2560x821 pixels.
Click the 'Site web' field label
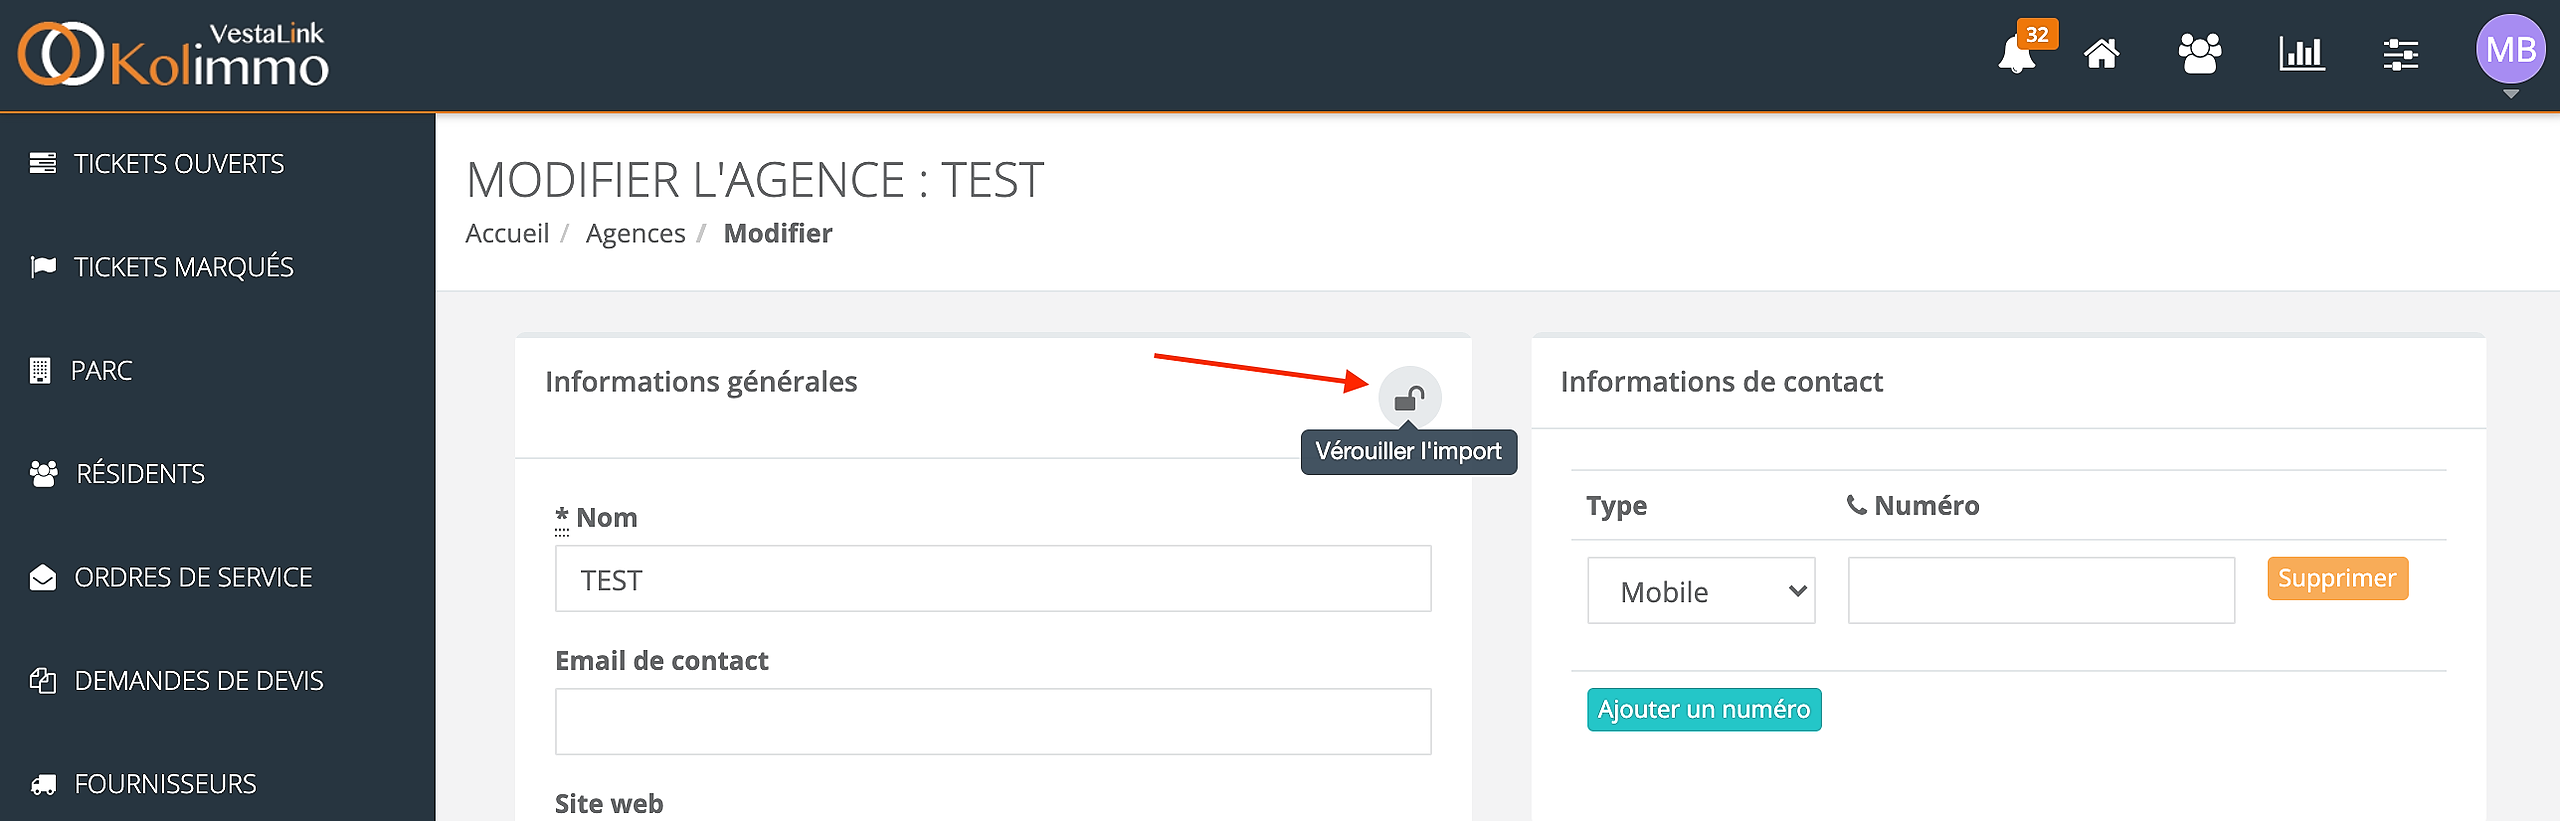point(609,804)
